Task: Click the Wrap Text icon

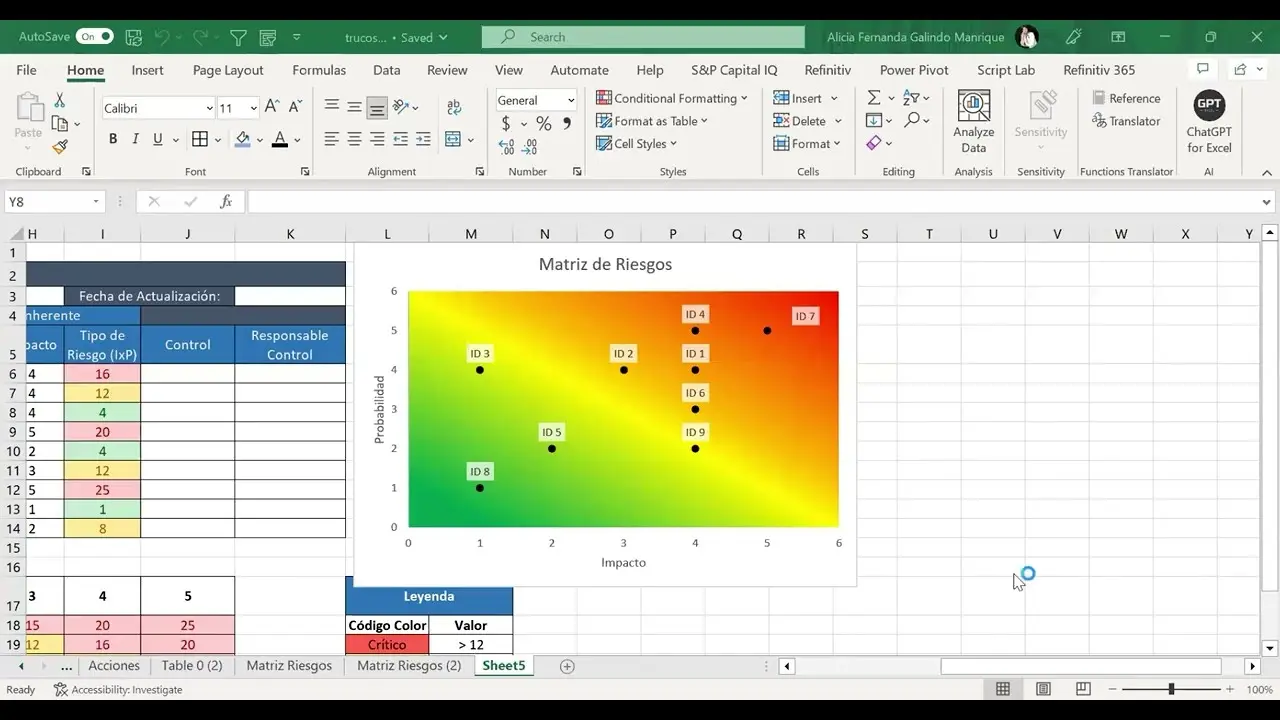Action: (453, 107)
